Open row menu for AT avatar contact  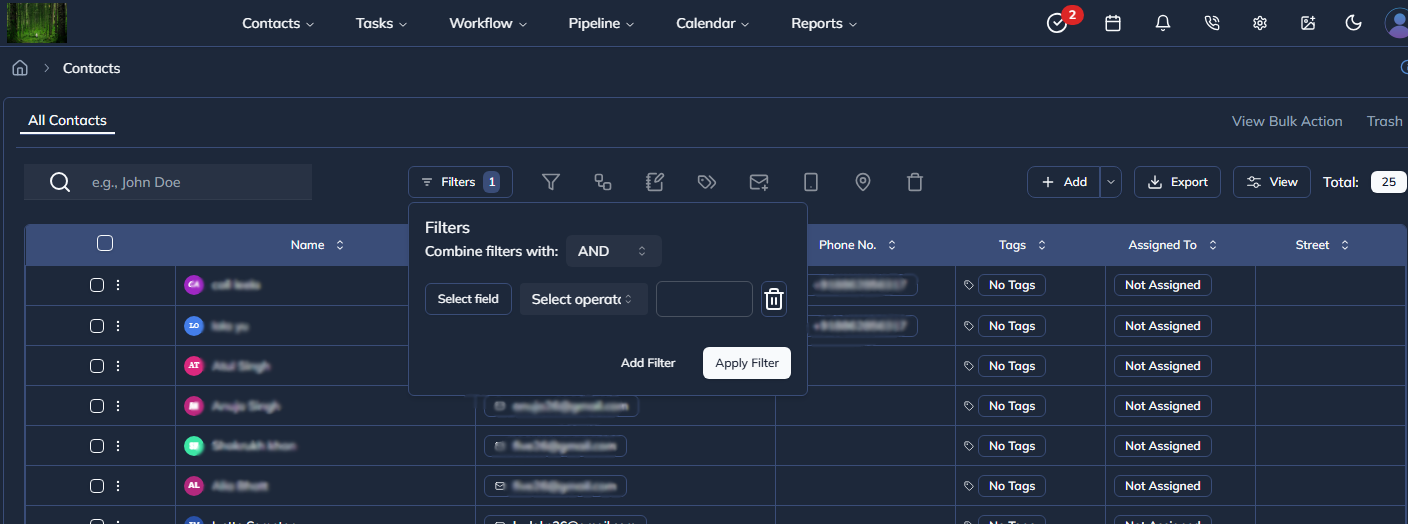point(118,366)
